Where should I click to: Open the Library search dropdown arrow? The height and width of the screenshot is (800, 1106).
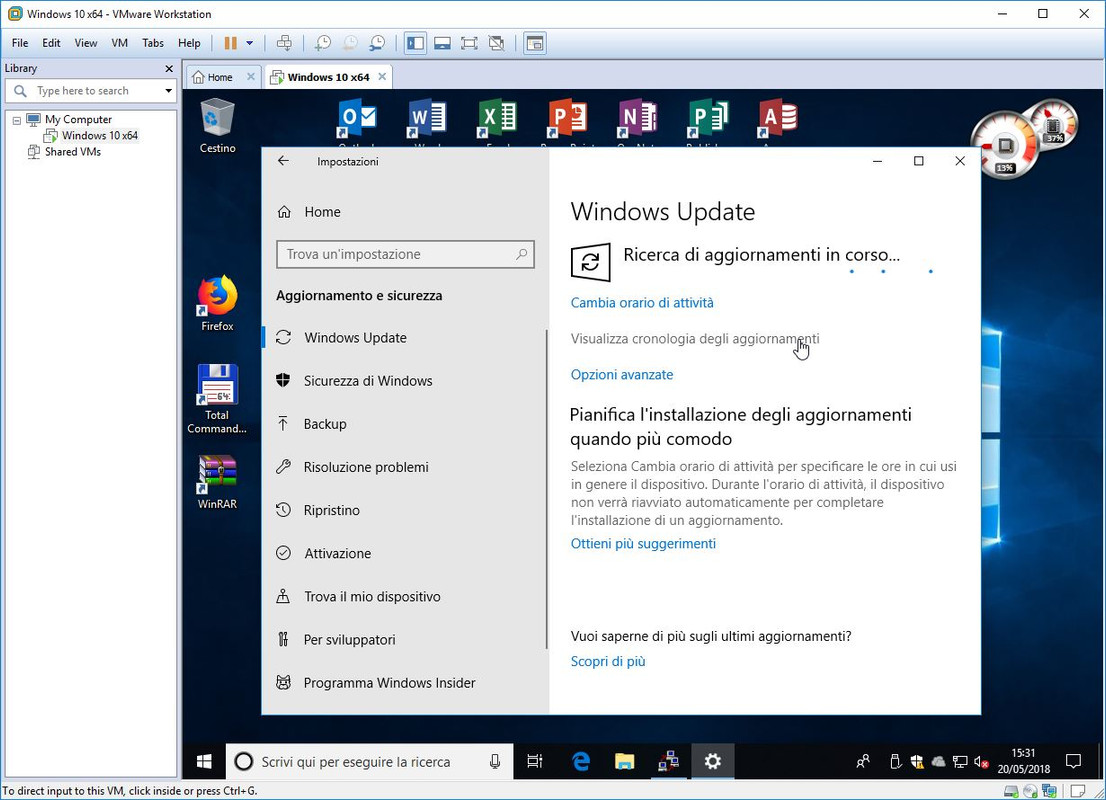(168, 90)
